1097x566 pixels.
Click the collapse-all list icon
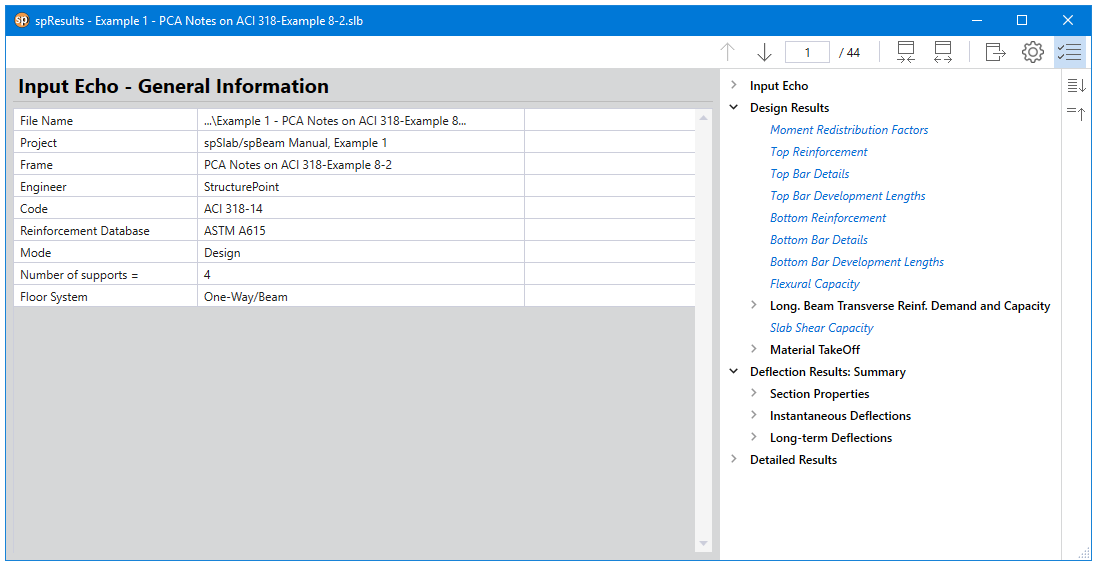coord(1075,113)
